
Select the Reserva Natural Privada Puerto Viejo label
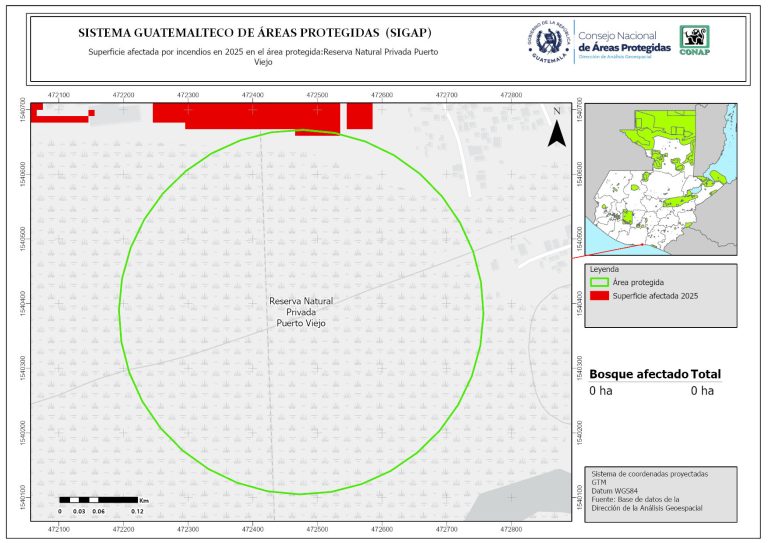point(301,312)
